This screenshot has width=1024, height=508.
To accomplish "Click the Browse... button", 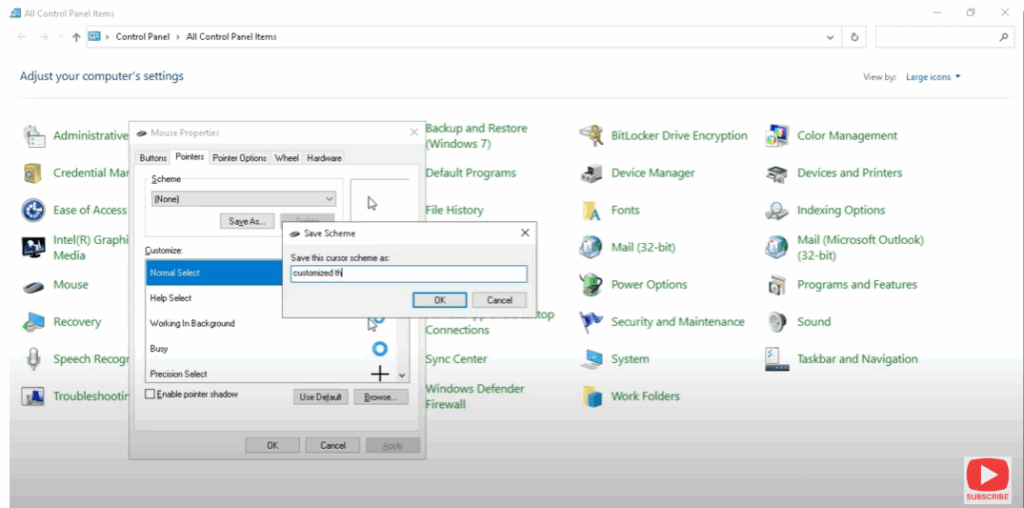I will [x=380, y=397].
